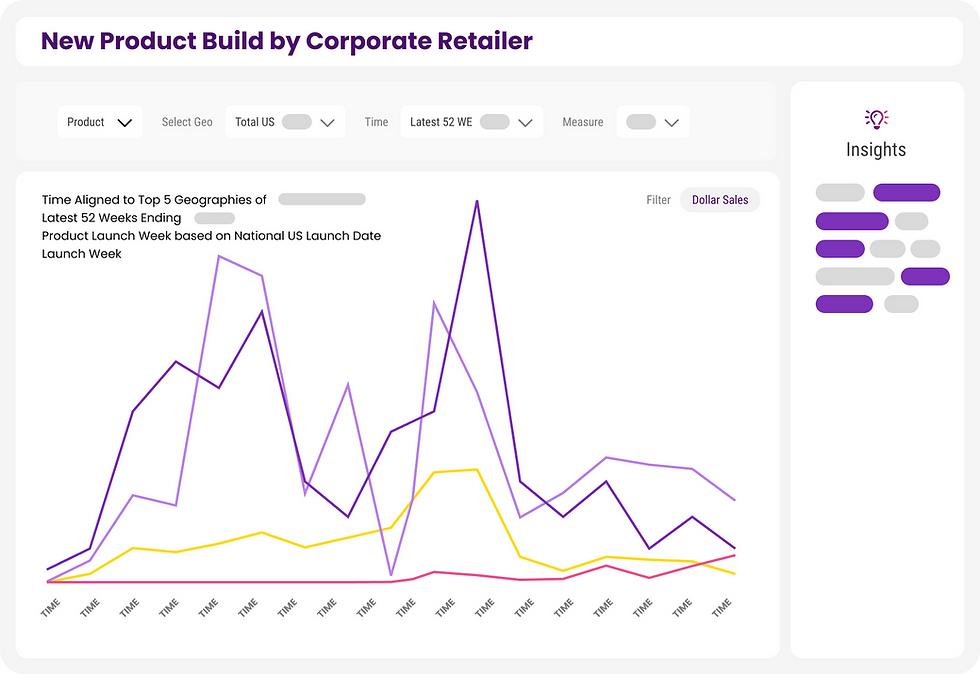The image size is (980, 674).
Task: Expand the Total US geography dropdown
Action: pyautogui.click(x=285, y=122)
